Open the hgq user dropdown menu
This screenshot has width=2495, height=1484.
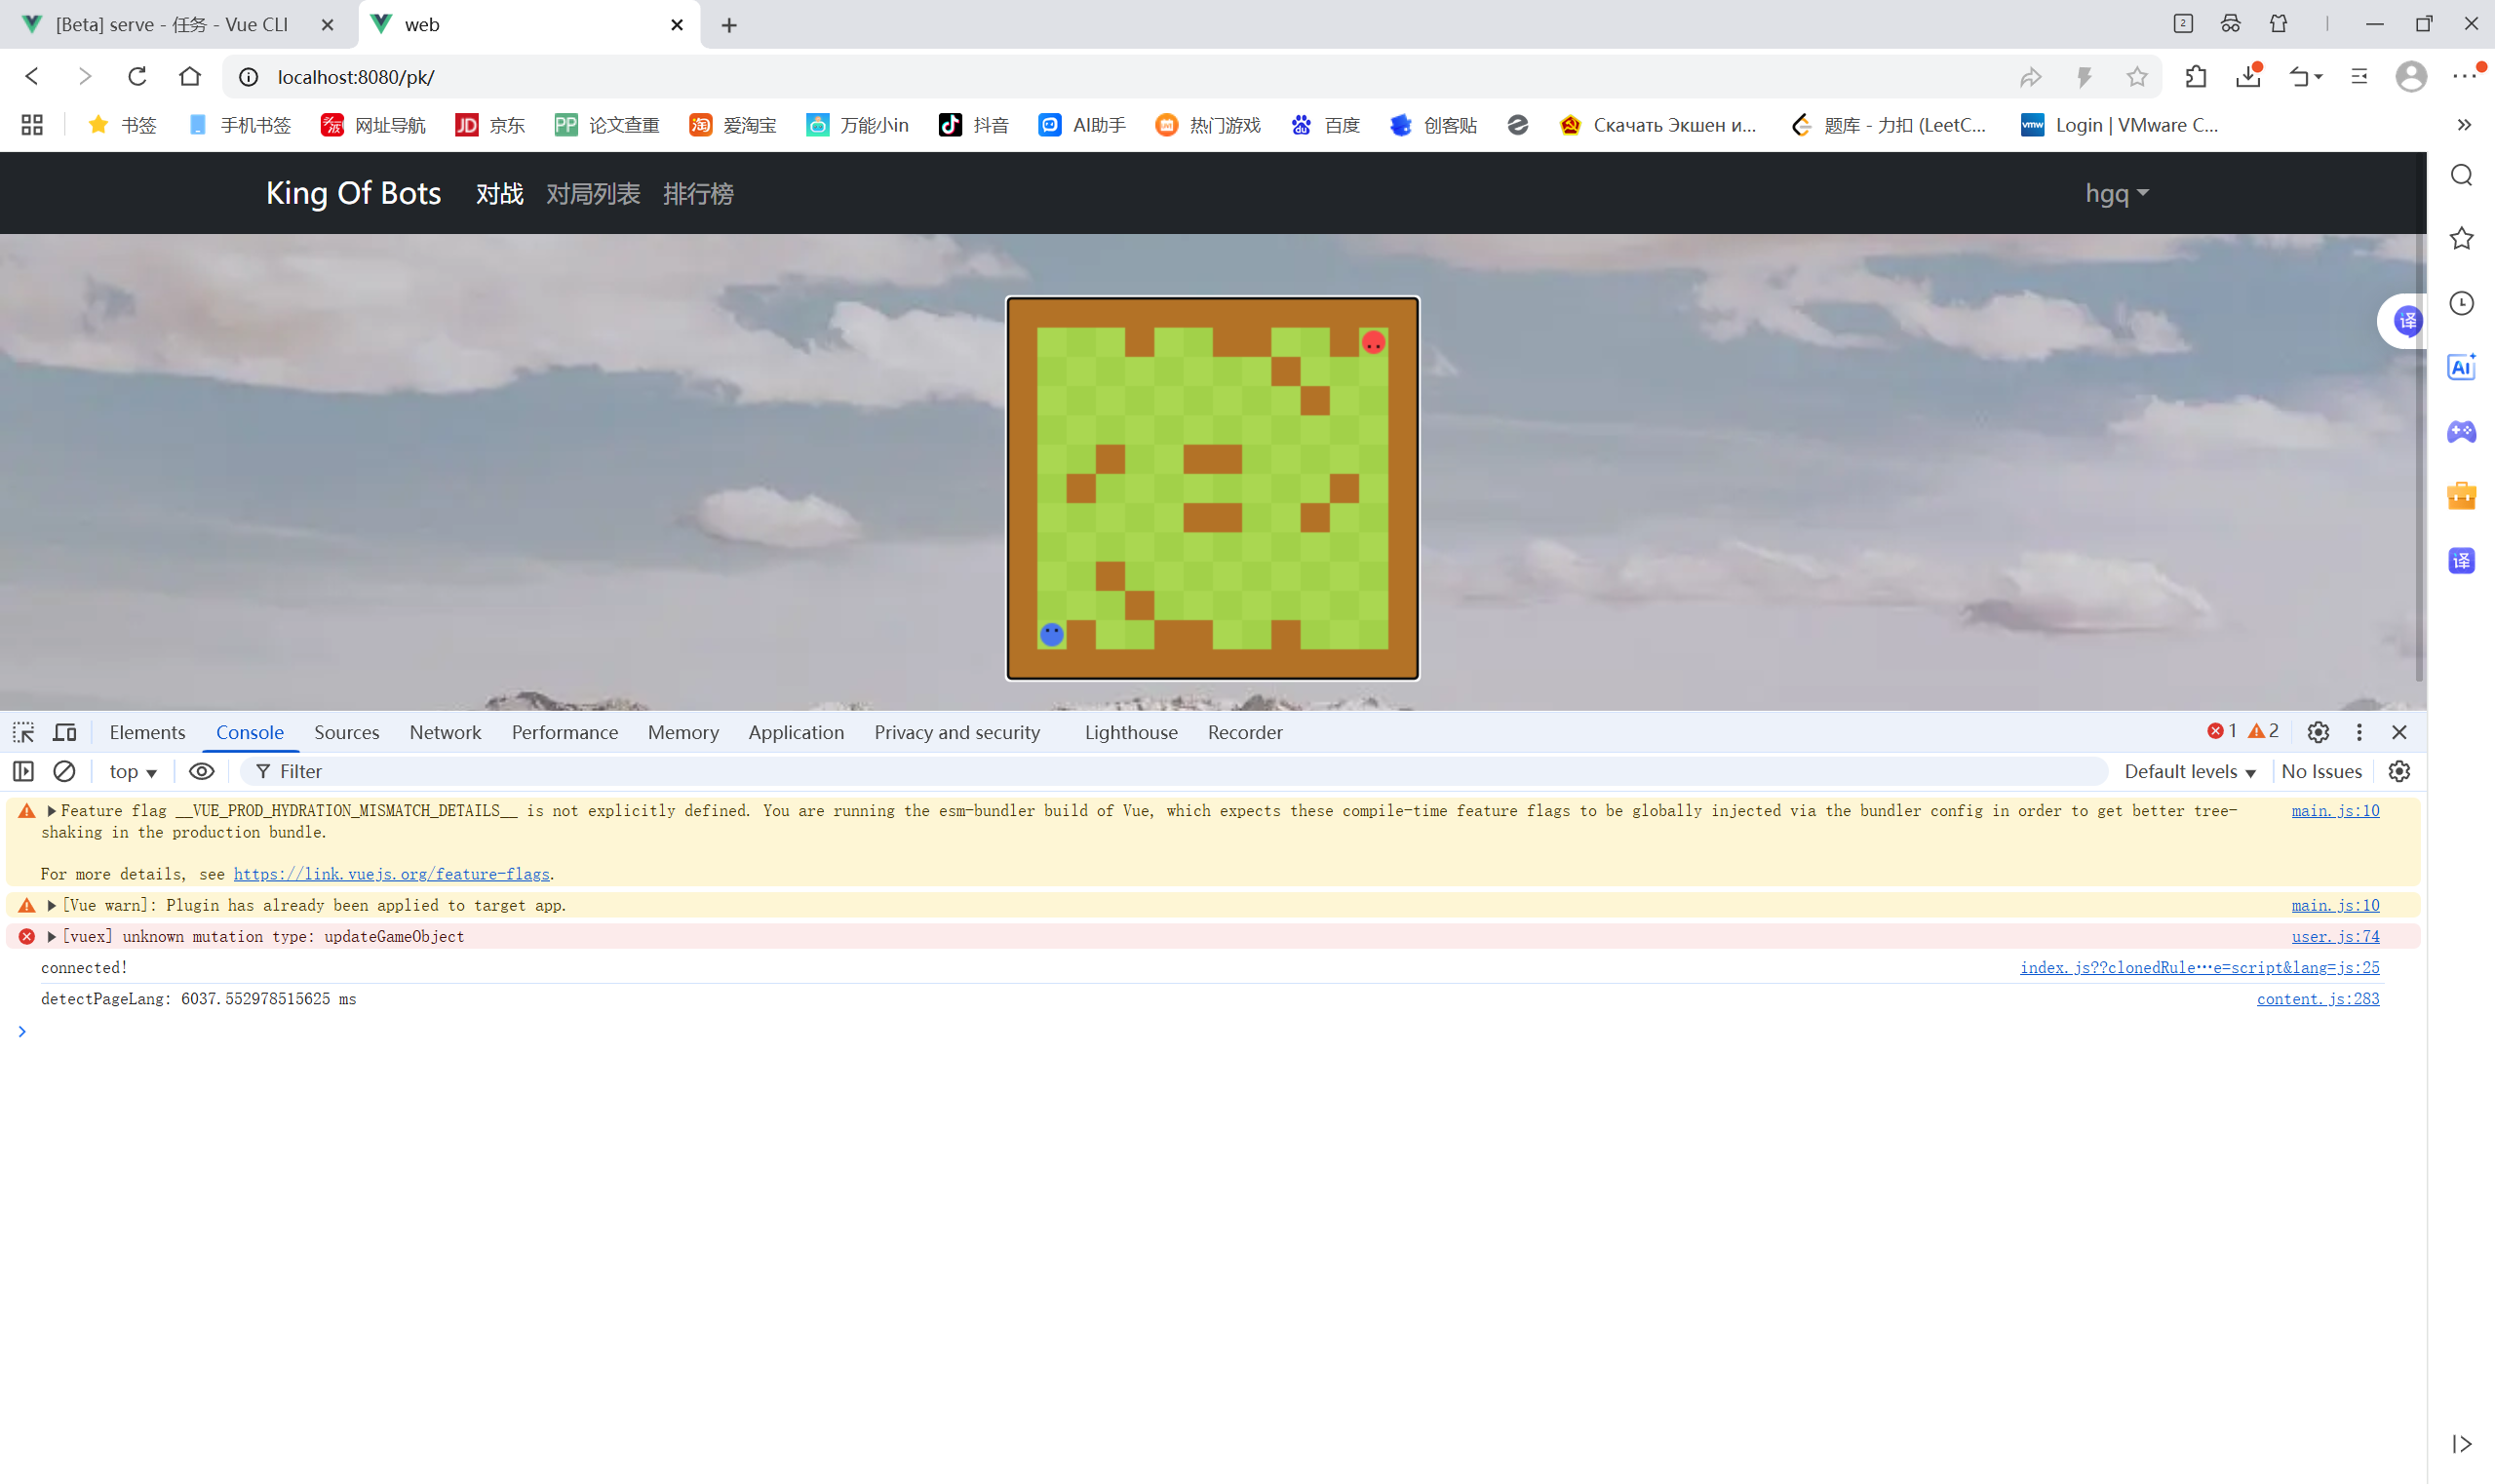click(2115, 193)
